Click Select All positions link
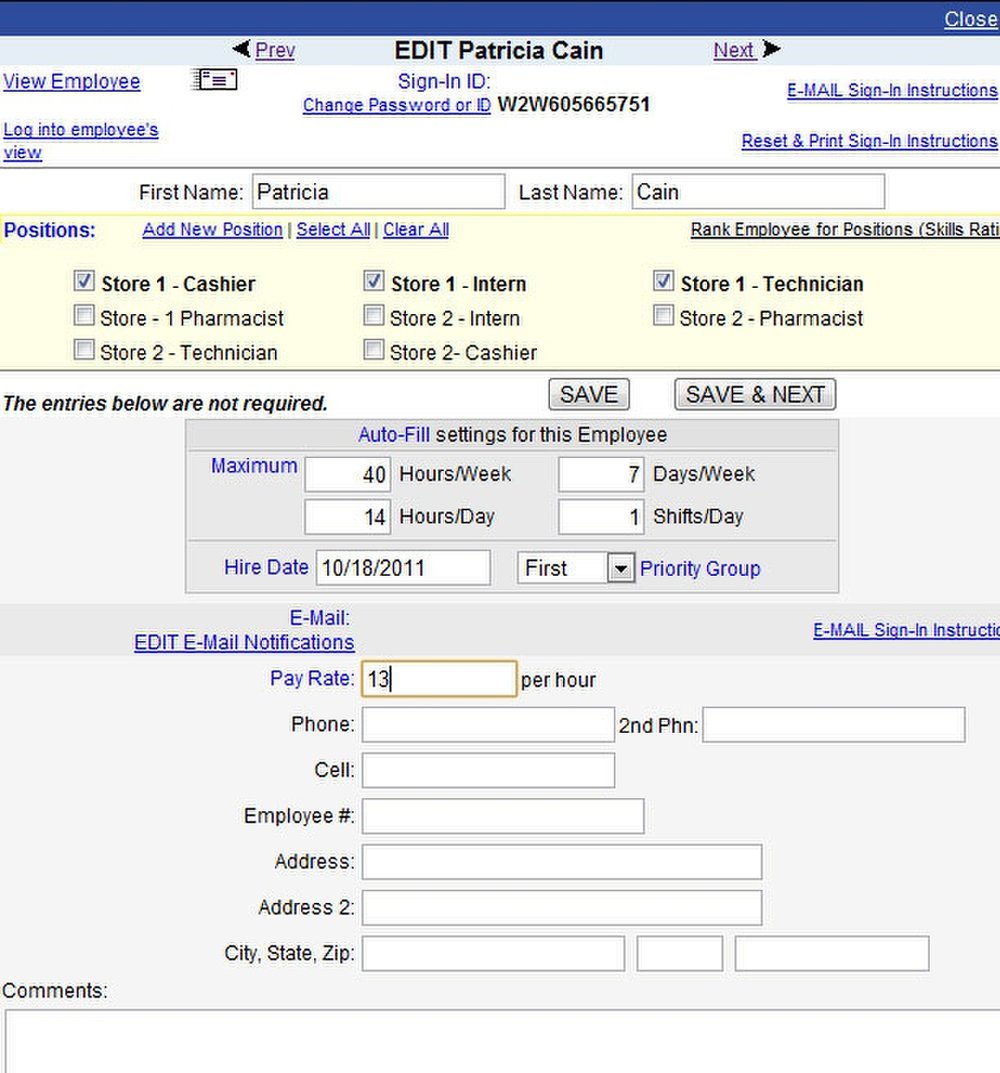Image resolution: width=1000 pixels, height=1073 pixels. pyautogui.click(x=333, y=229)
